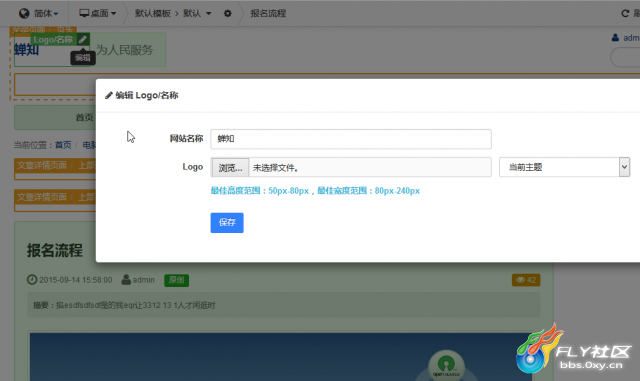Click the blue 保存 button
Image resolution: width=640 pixels, height=381 pixels.
(x=227, y=223)
